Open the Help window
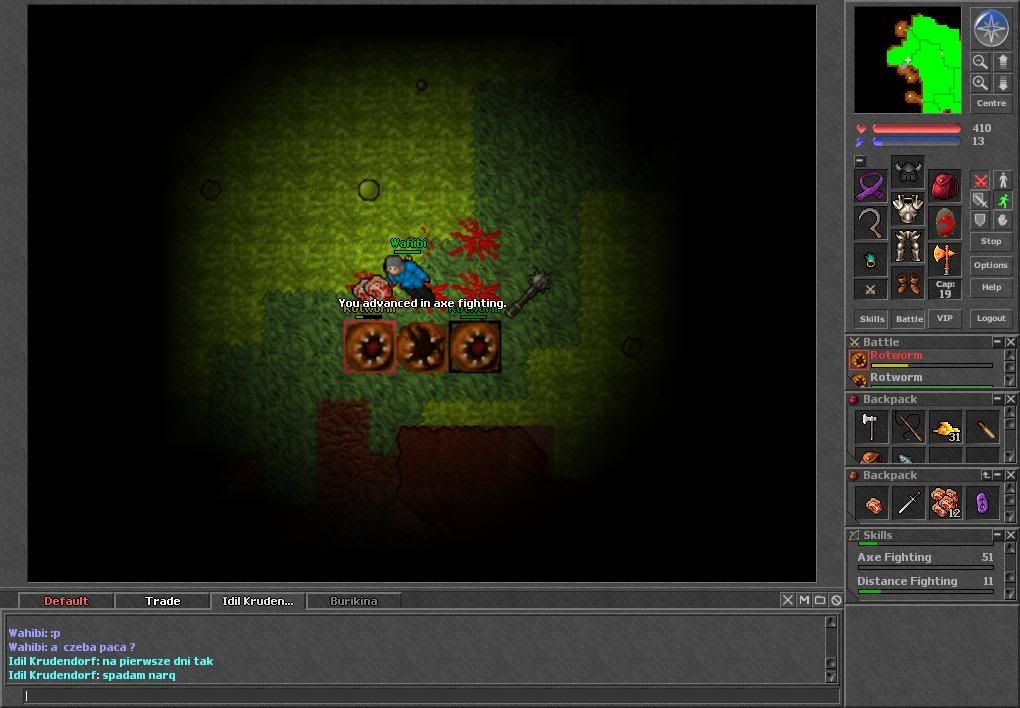This screenshot has width=1020, height=708. [x=991, y=288]
